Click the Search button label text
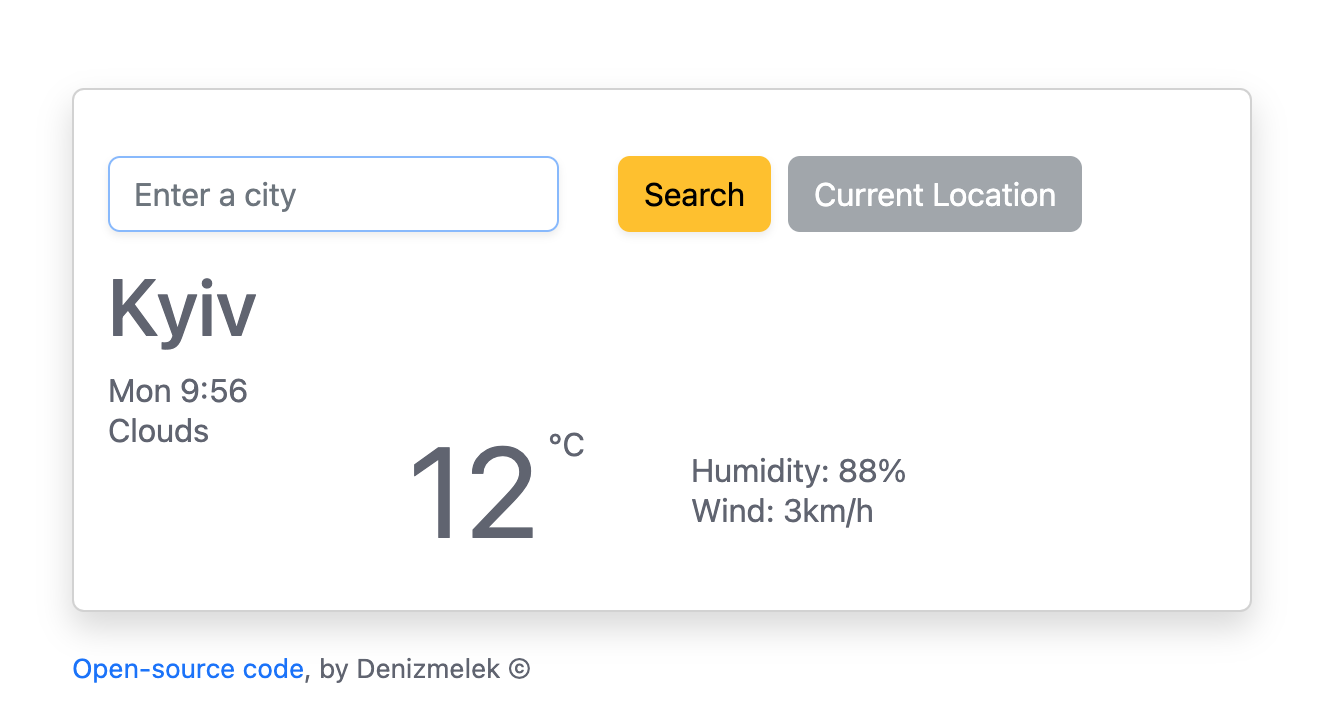This screenshot has height=722, width=1328. (x=694, y=194)
